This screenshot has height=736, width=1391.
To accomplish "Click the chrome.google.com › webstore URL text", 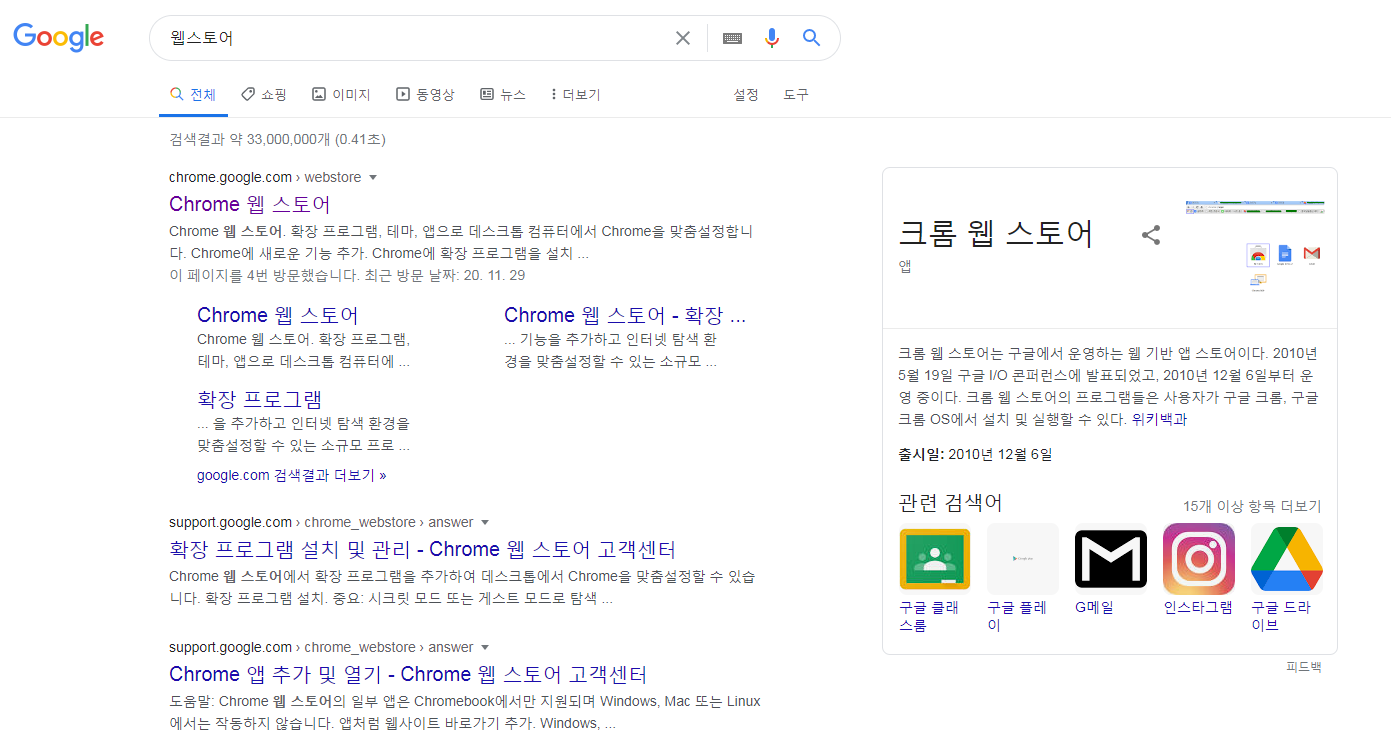I will click(265, 178).
